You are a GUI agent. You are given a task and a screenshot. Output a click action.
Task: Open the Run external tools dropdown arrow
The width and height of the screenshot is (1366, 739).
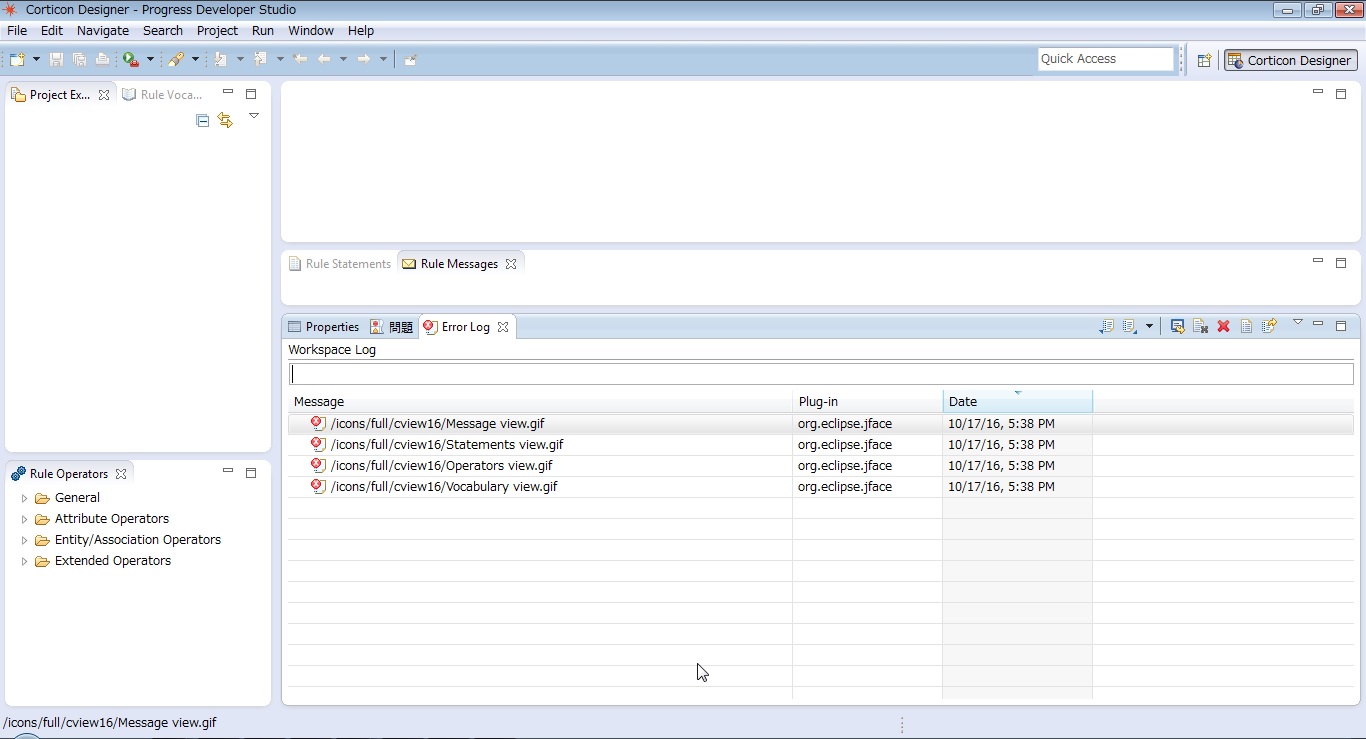150,60
